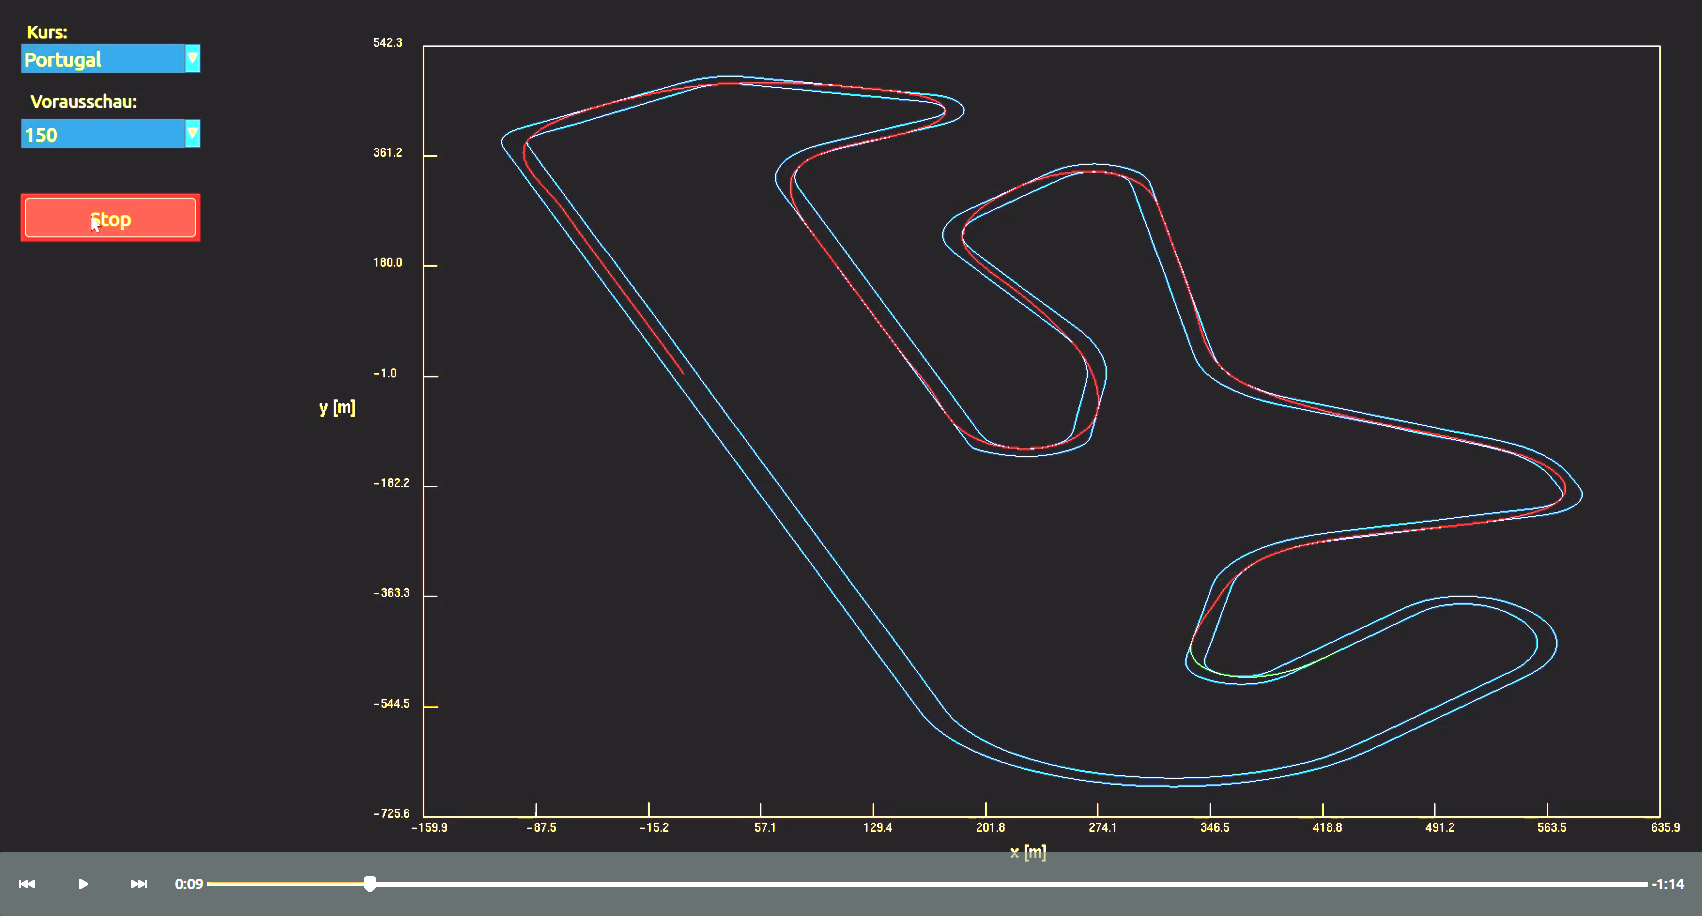
Task: Click the Kurs: label
Action: tap(47, 32)
